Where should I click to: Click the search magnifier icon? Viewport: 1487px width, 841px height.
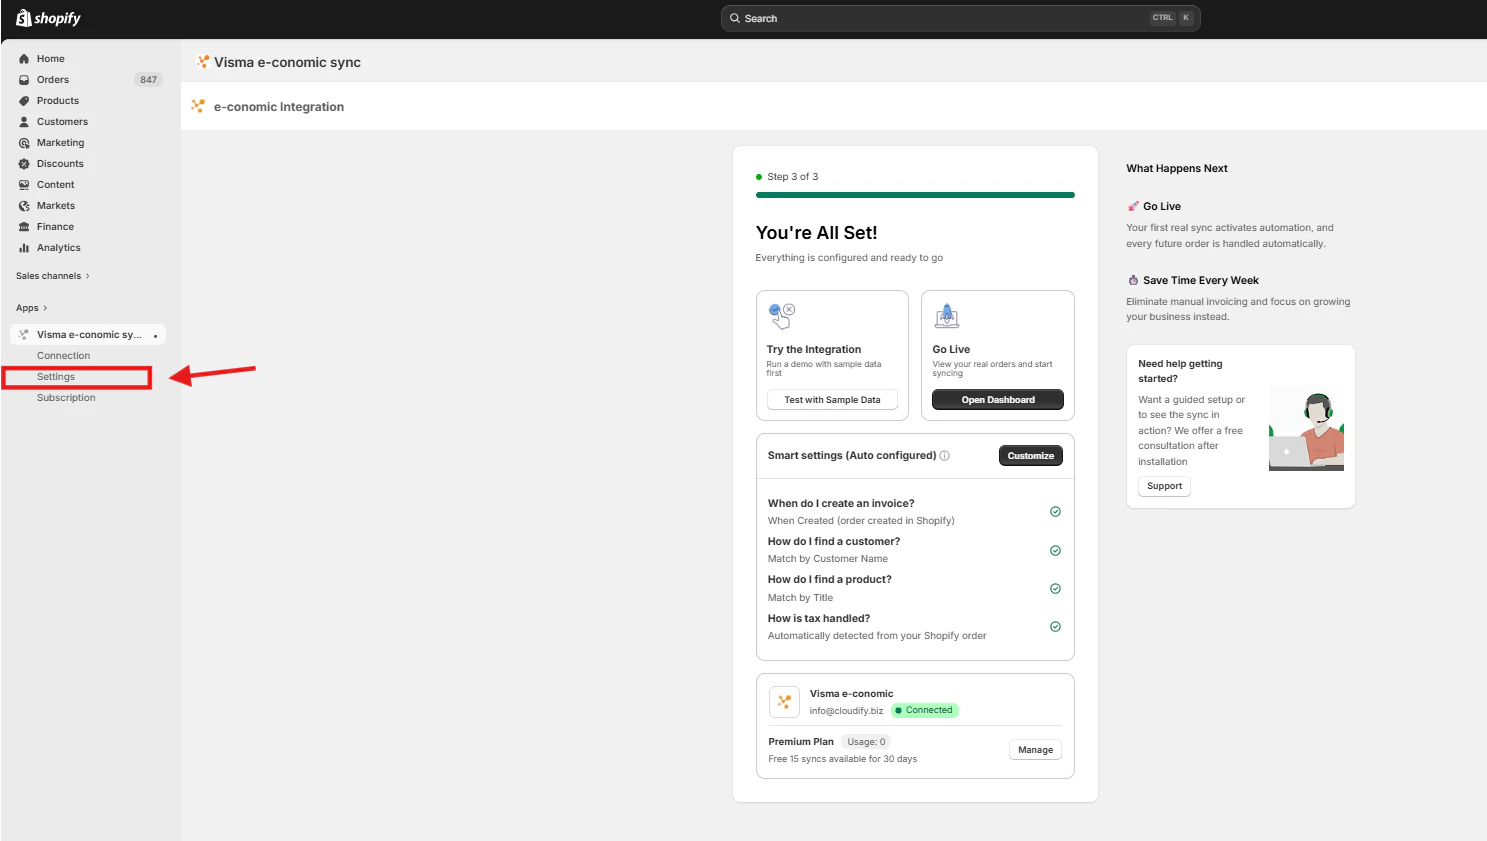735,18
